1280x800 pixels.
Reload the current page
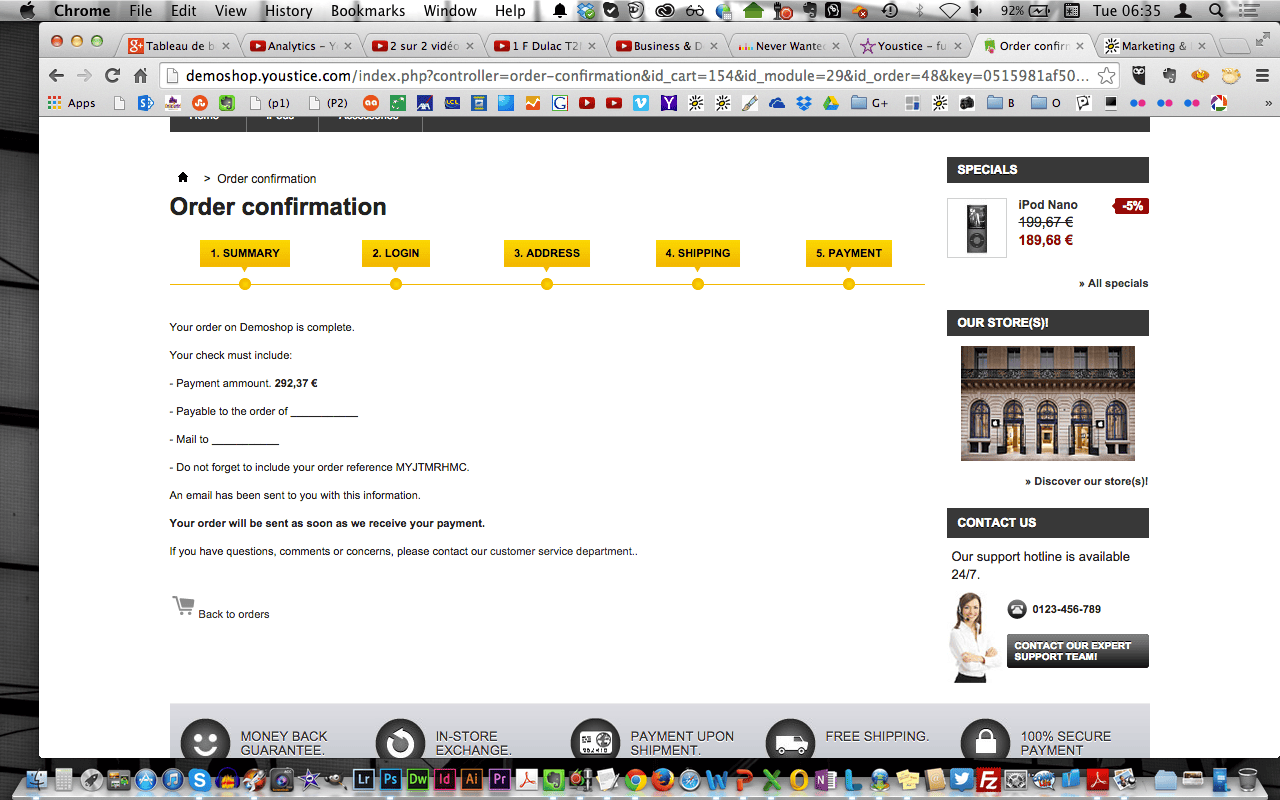tap(112, 76)
